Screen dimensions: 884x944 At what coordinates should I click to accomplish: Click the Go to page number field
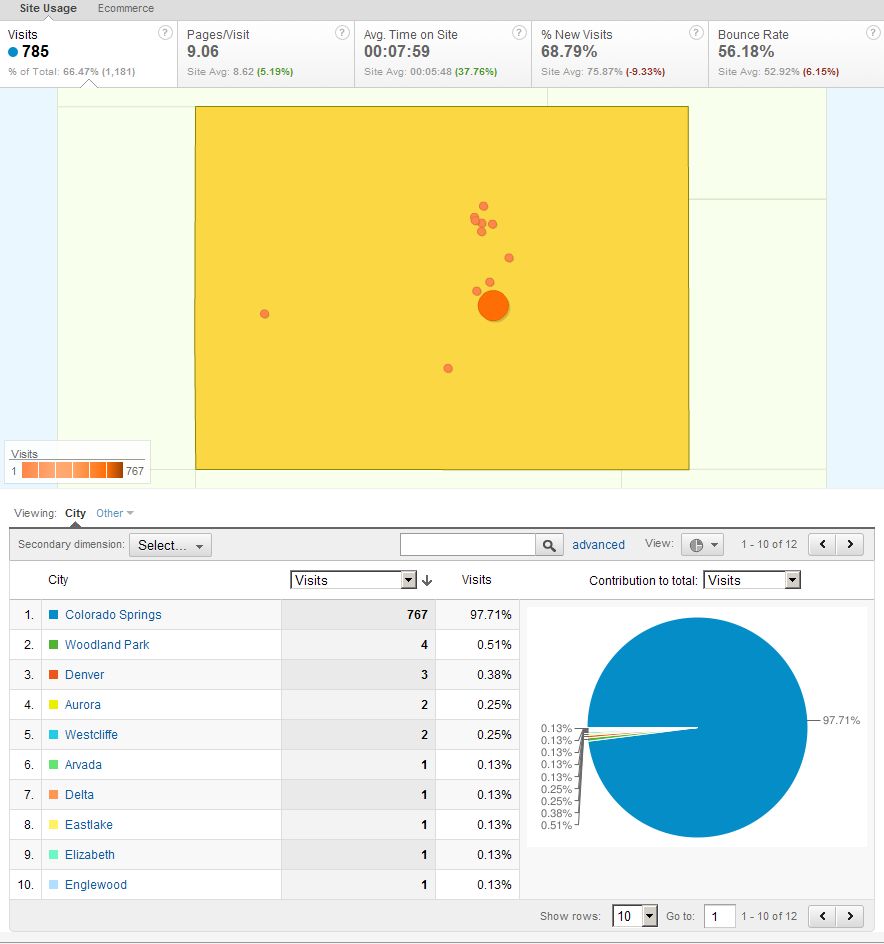pos(720,916)
